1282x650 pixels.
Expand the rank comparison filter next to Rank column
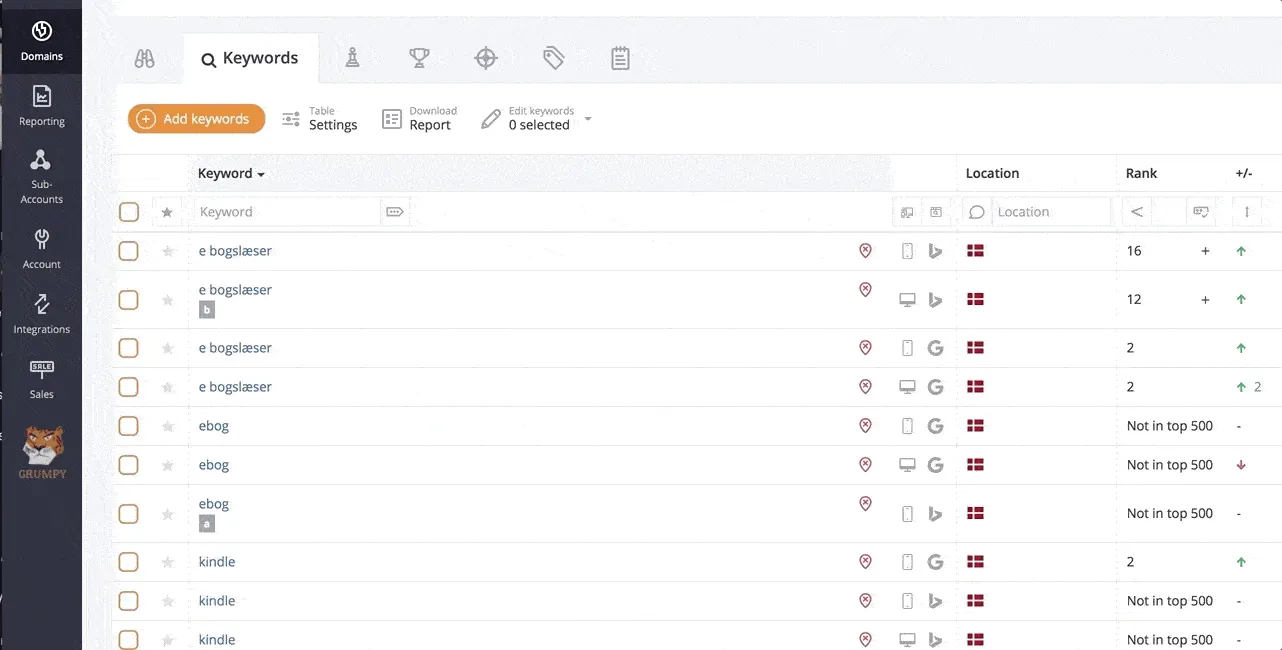[x=1135, y=211]
